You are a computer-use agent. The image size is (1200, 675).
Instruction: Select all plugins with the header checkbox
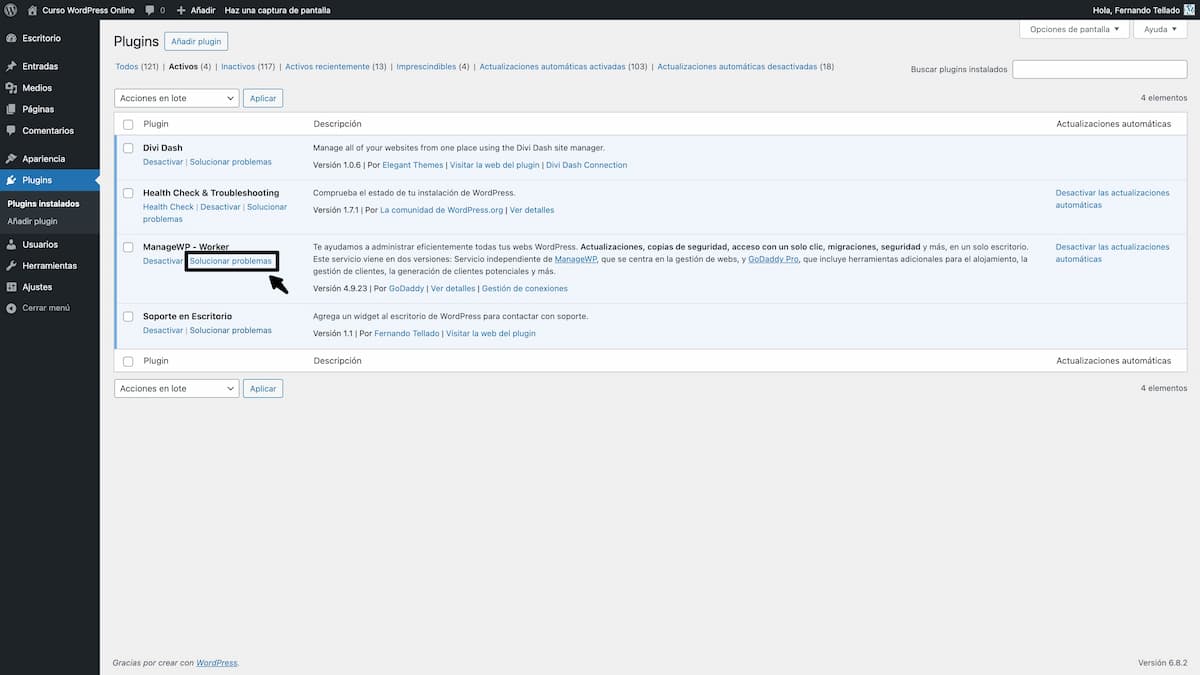coord(128,123)
